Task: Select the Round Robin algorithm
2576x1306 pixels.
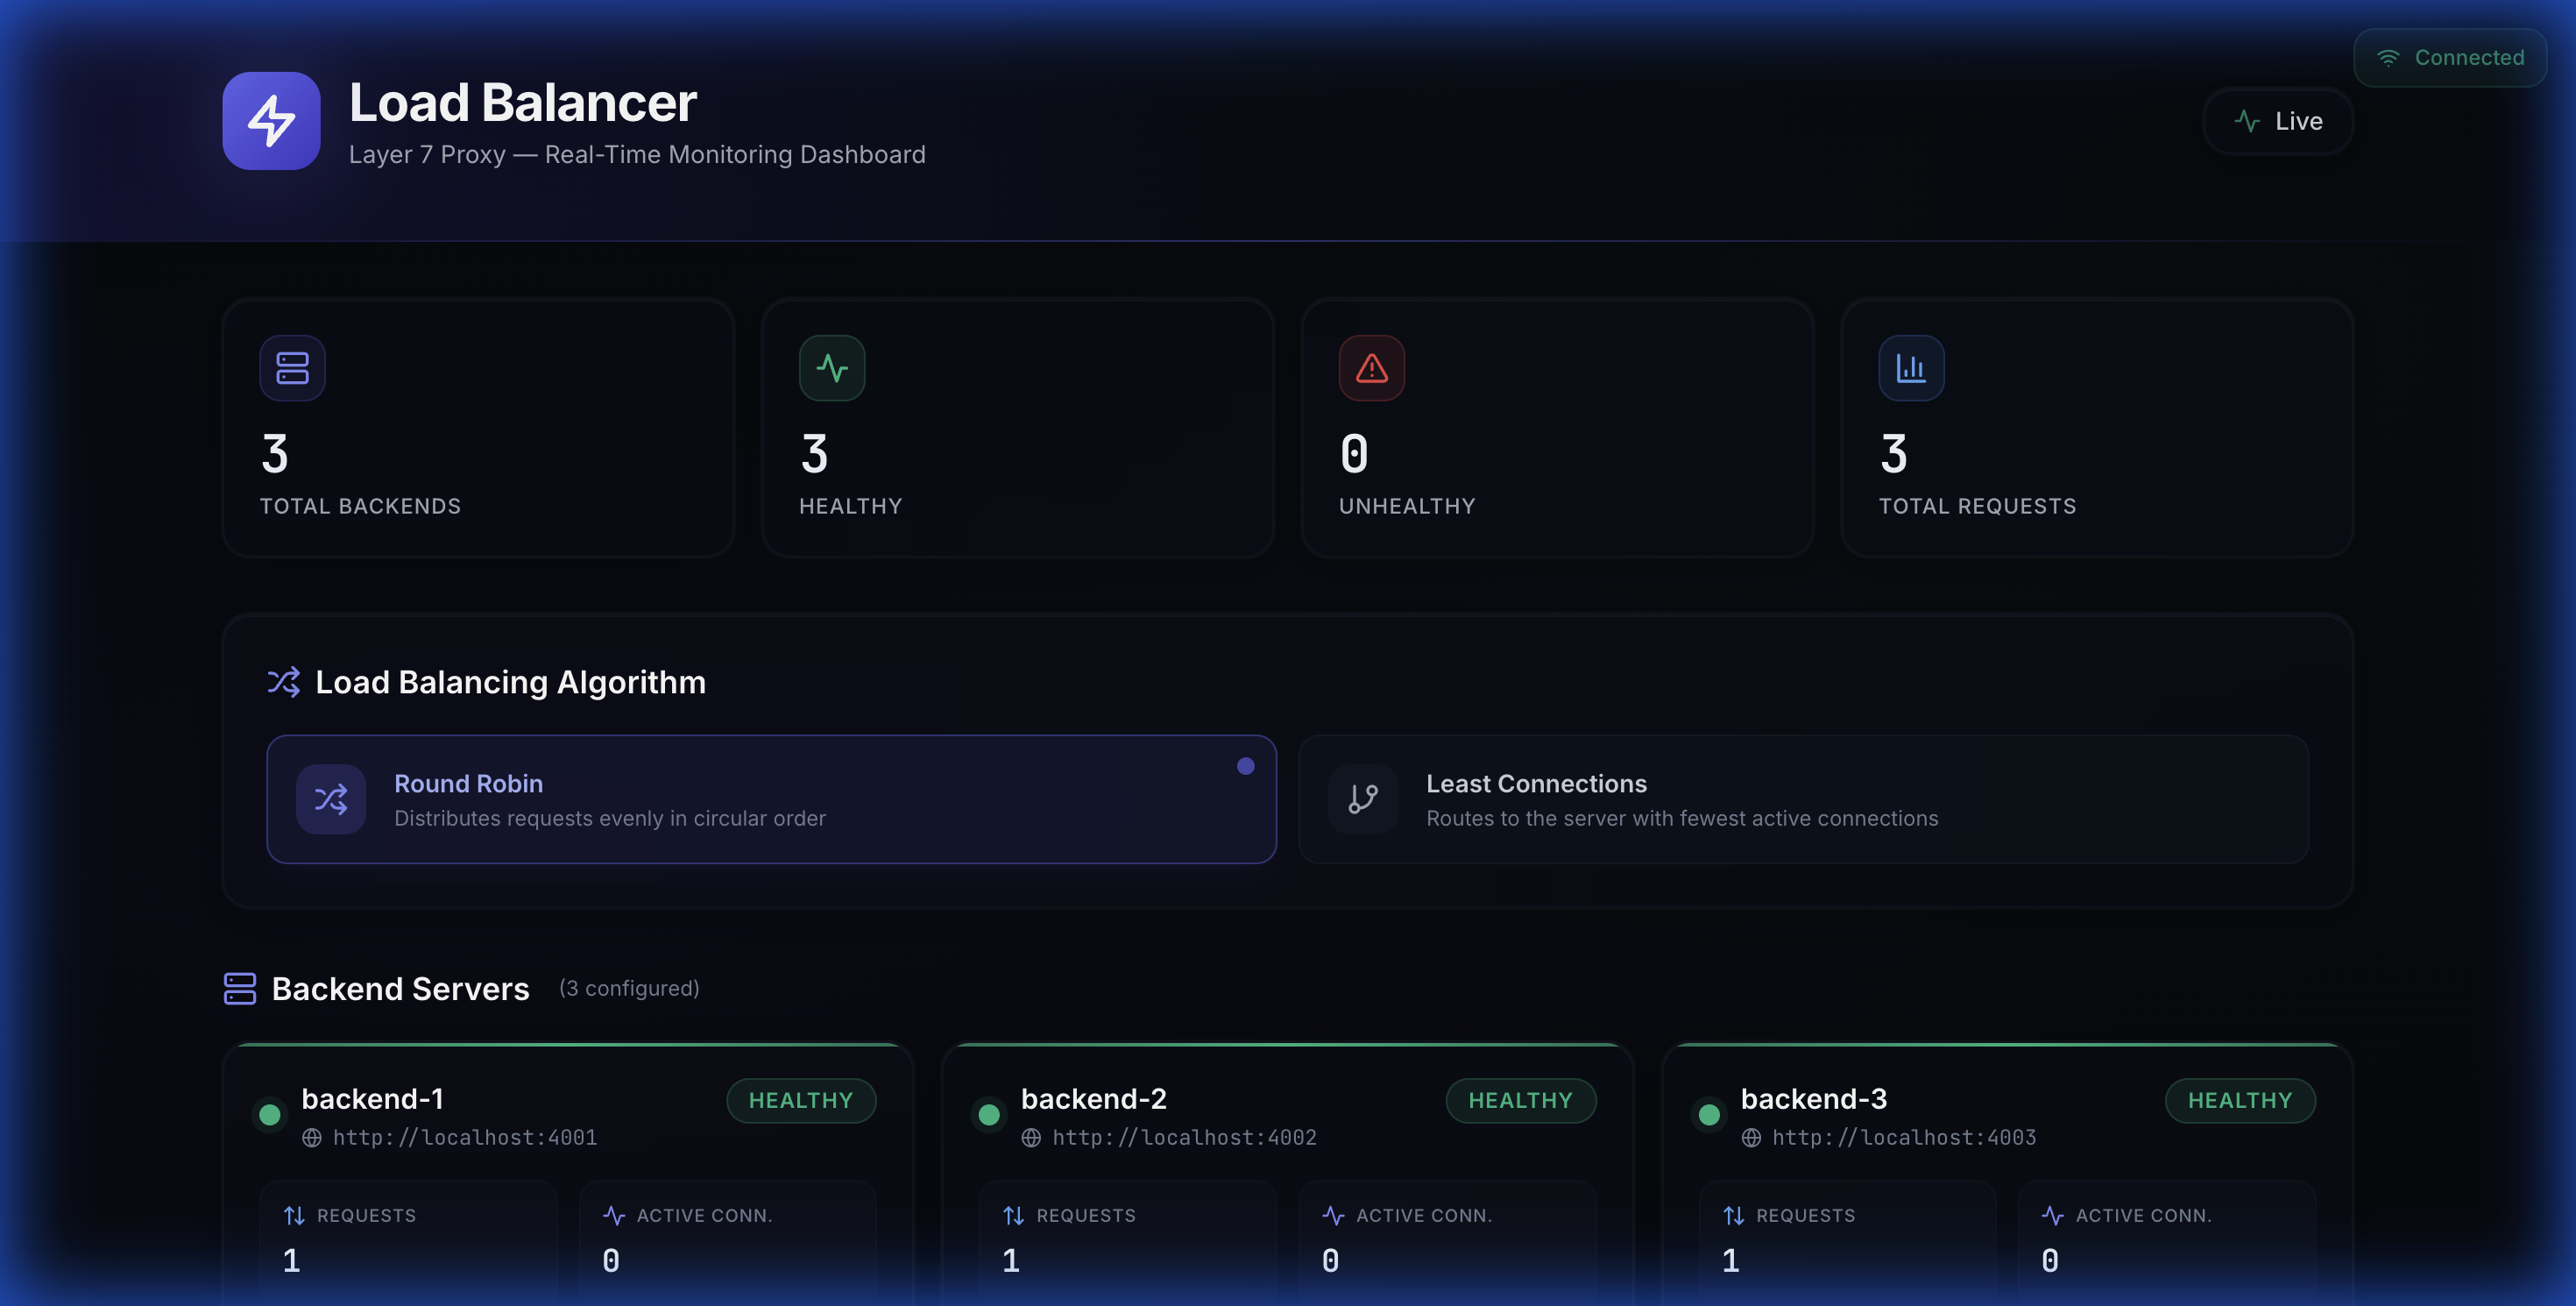Action: [770, 799]
